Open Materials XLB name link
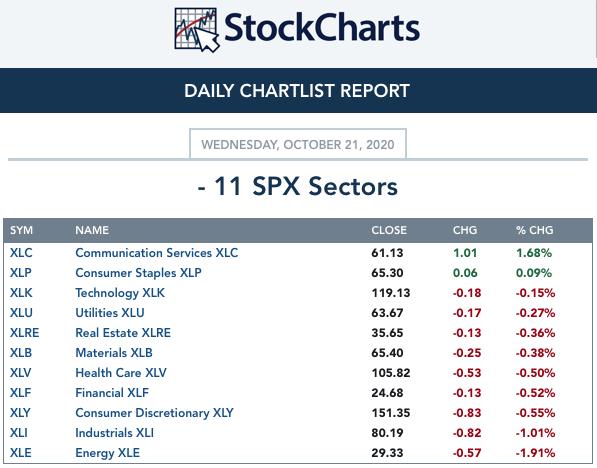Image resolution: width=597 pixels, height=468 pixels. click(x=114, y=353)
